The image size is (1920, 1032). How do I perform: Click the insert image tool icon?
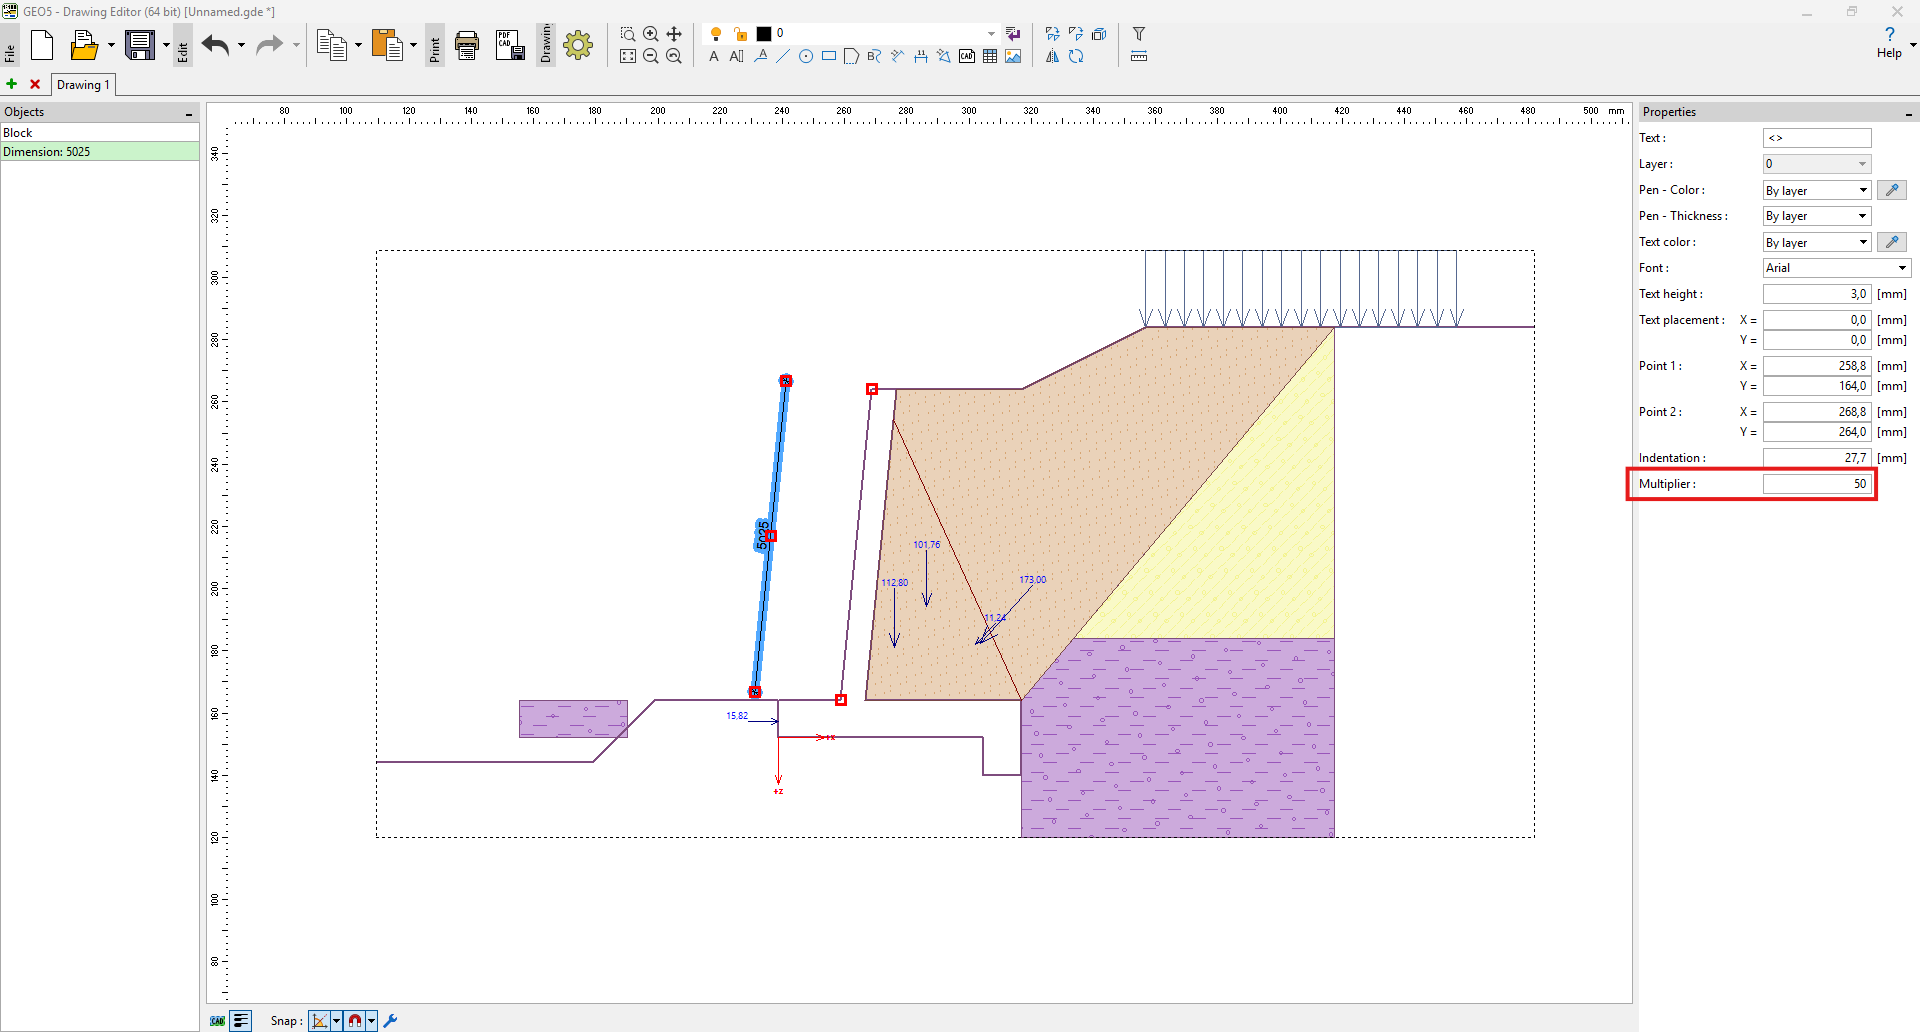tap(1013, 57)
